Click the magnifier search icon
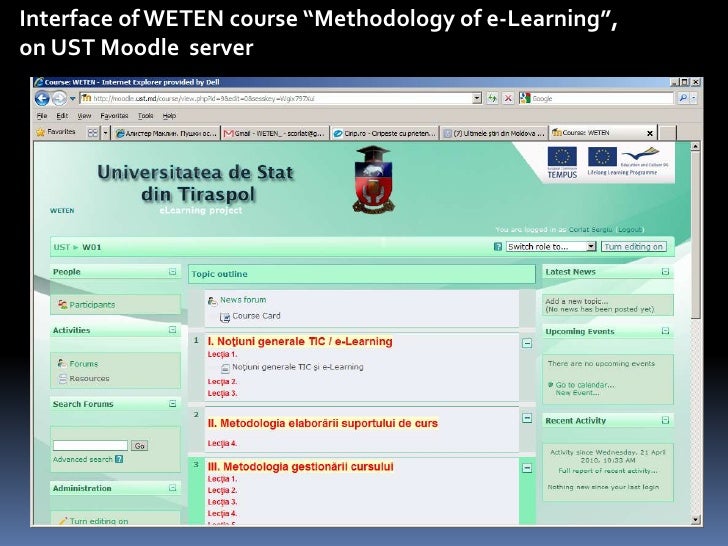This screenshot has height=546, width=728. click(683, 98)
